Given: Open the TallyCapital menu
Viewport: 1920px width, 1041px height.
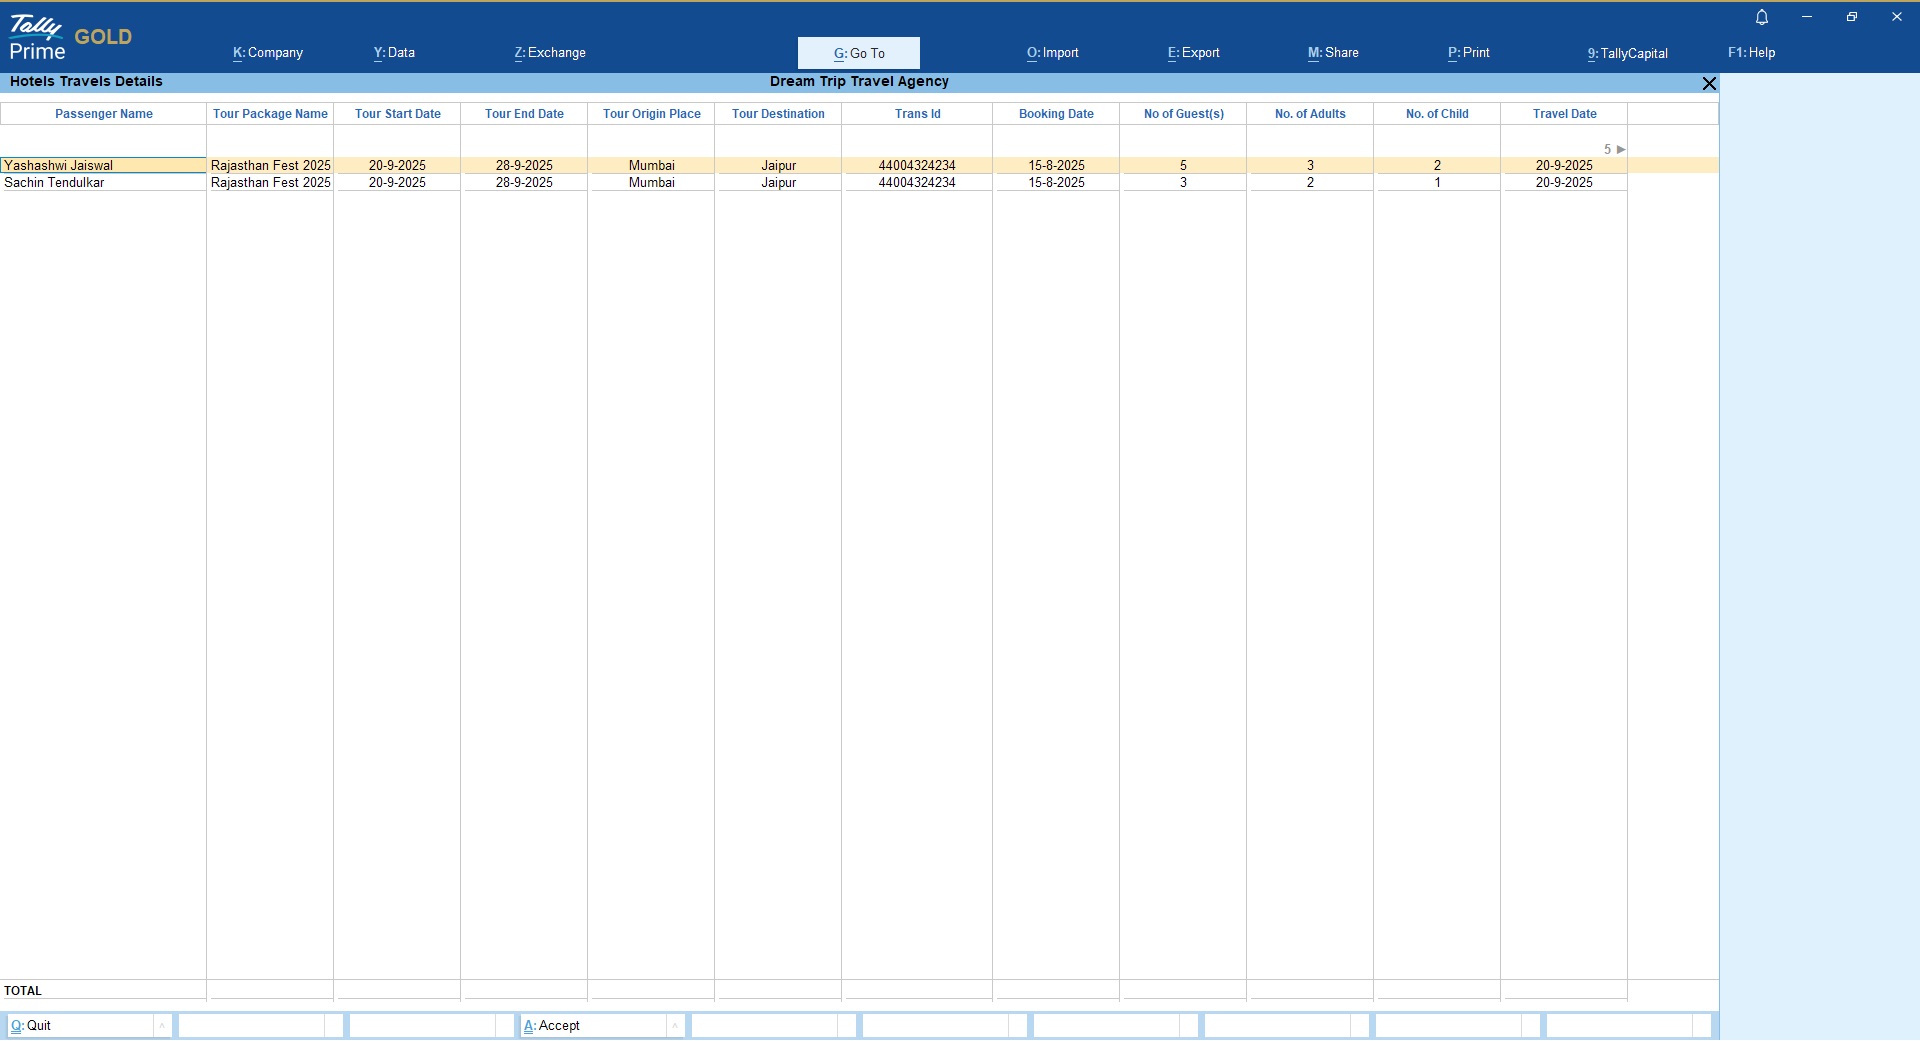Looking at the screenshot, I should [1627, 53].
